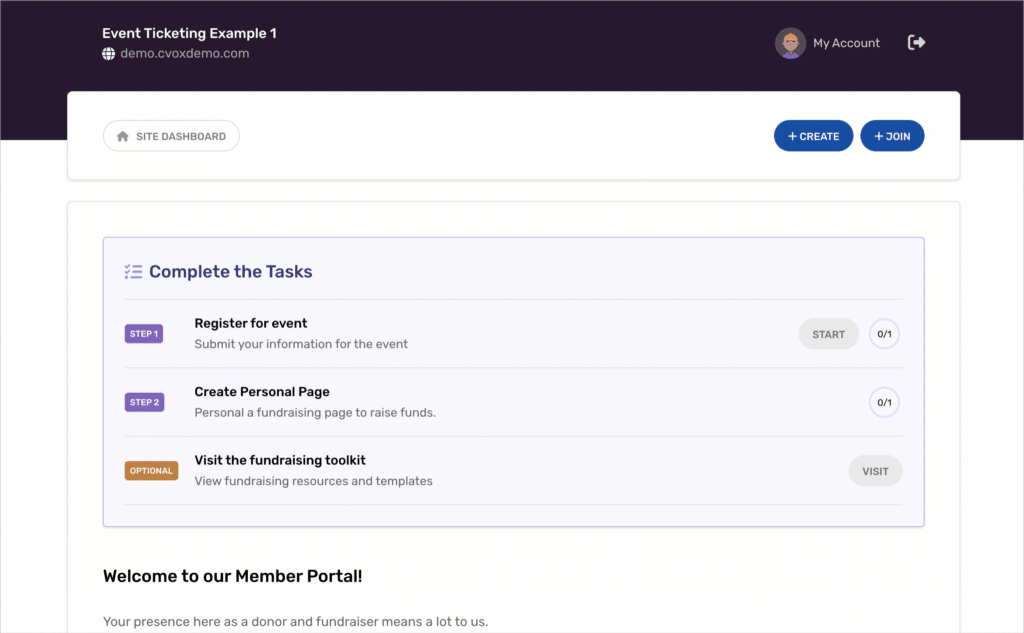Select the Visit the fundraising toolkit task title
The image size is (1024, 633).
tap(279, 460)
